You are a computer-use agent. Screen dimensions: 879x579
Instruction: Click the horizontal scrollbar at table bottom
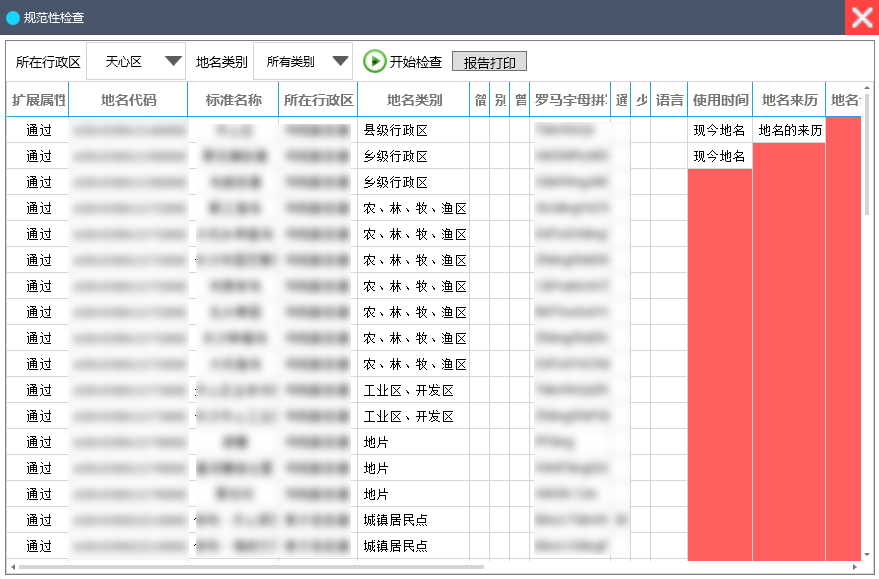pyautogui.click(x=250, y=567)
